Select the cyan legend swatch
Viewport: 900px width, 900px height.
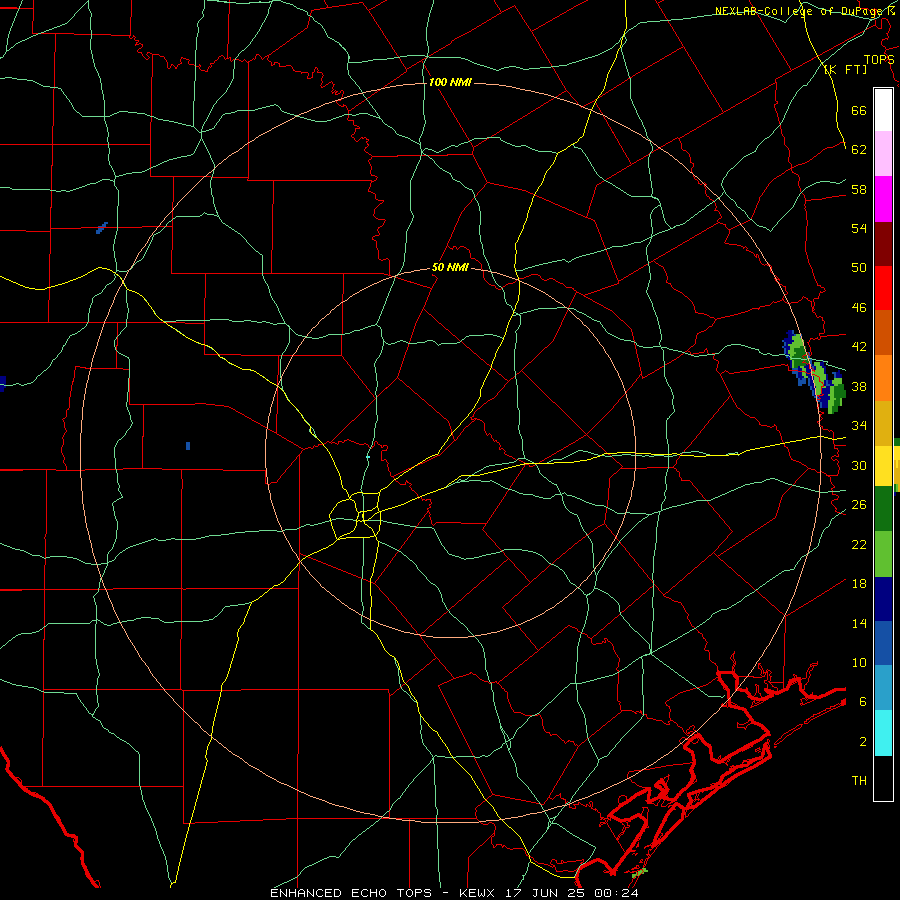(x=883, y=733)
